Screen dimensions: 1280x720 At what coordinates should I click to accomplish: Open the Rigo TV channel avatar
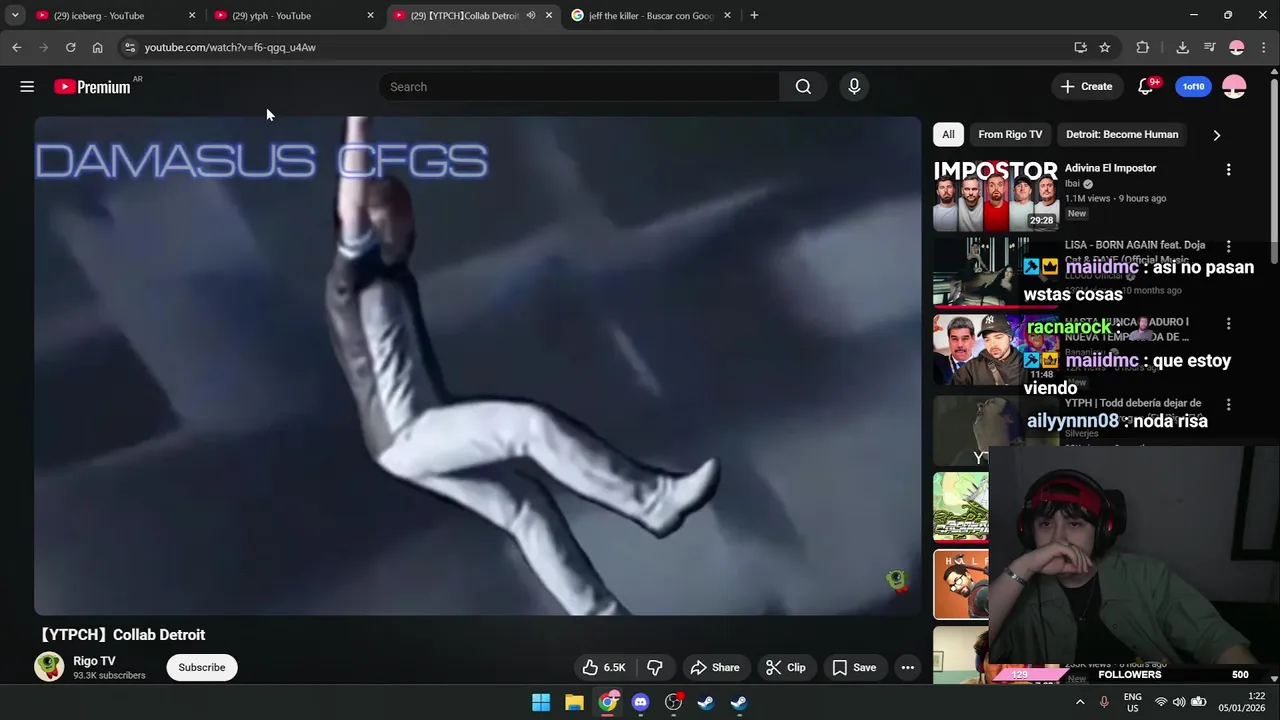pyautogui.click(x=49, y=667)
